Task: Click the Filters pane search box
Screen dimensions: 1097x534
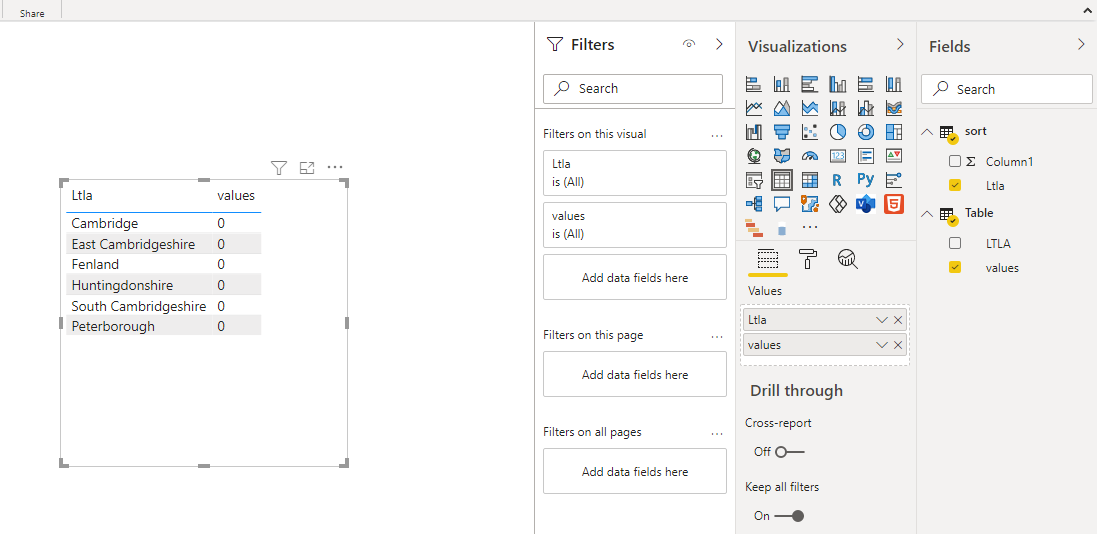Action: [x=632, y=89]
